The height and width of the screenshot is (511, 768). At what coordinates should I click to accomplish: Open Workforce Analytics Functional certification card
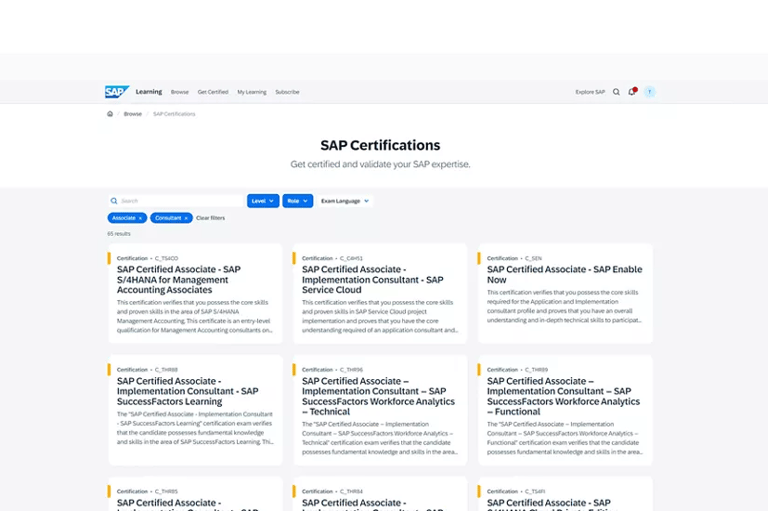[x=565, y=410]
